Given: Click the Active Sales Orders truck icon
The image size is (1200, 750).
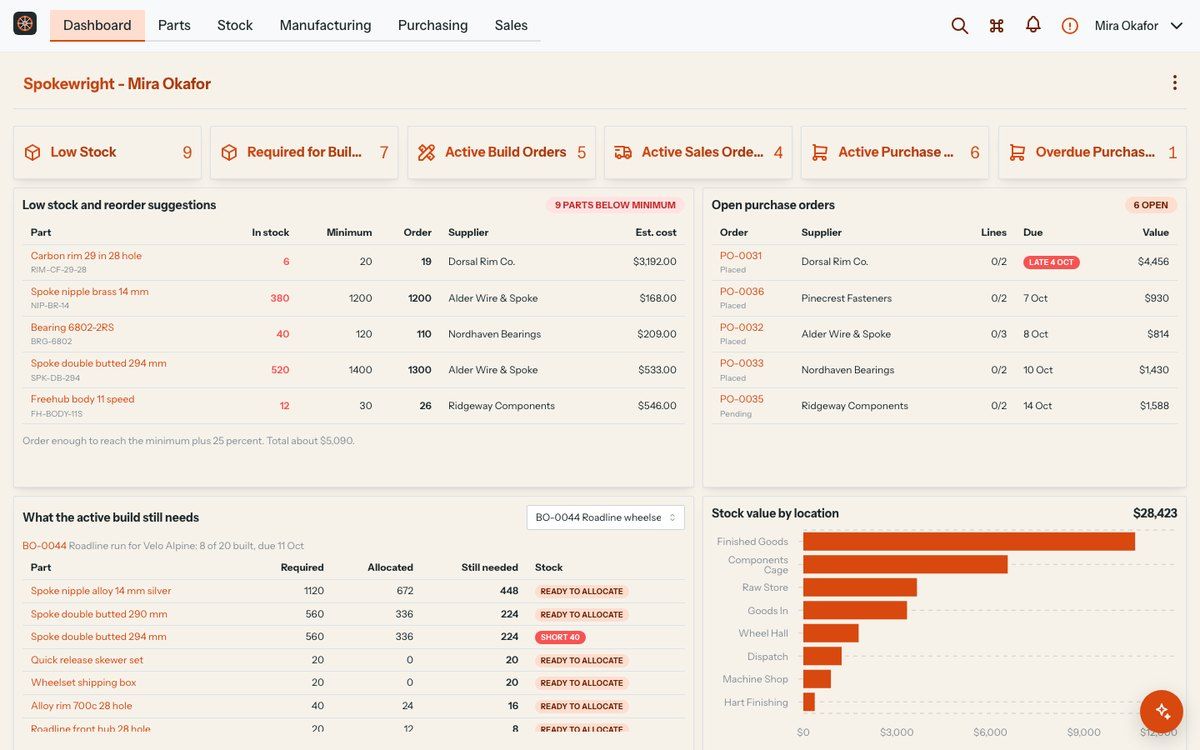Looking at the screenshot, I should (623, 152).
